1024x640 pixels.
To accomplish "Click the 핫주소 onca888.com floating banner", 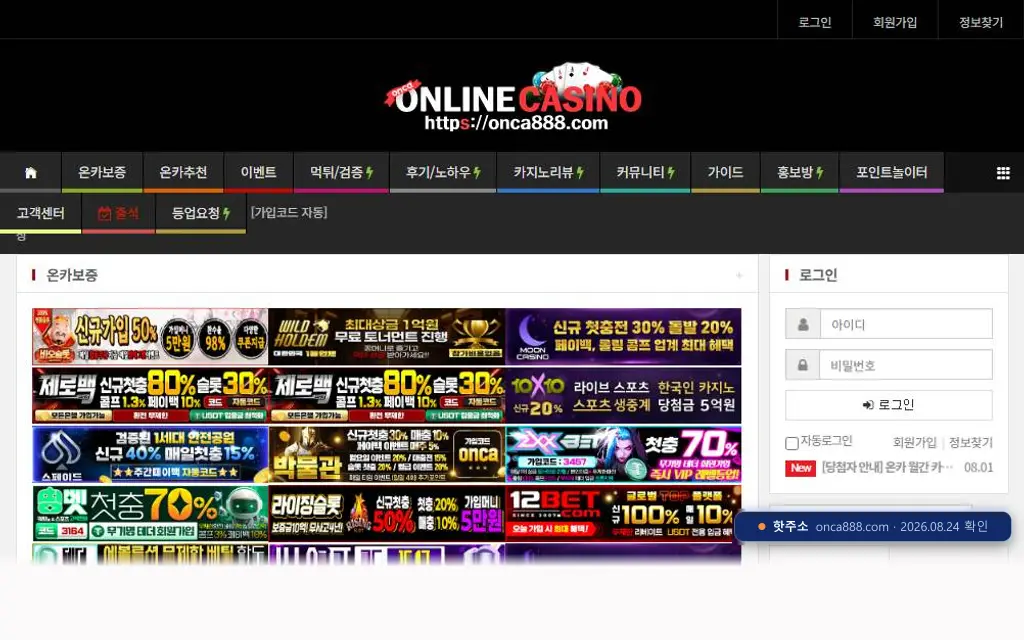I will [x=872, y=526].
